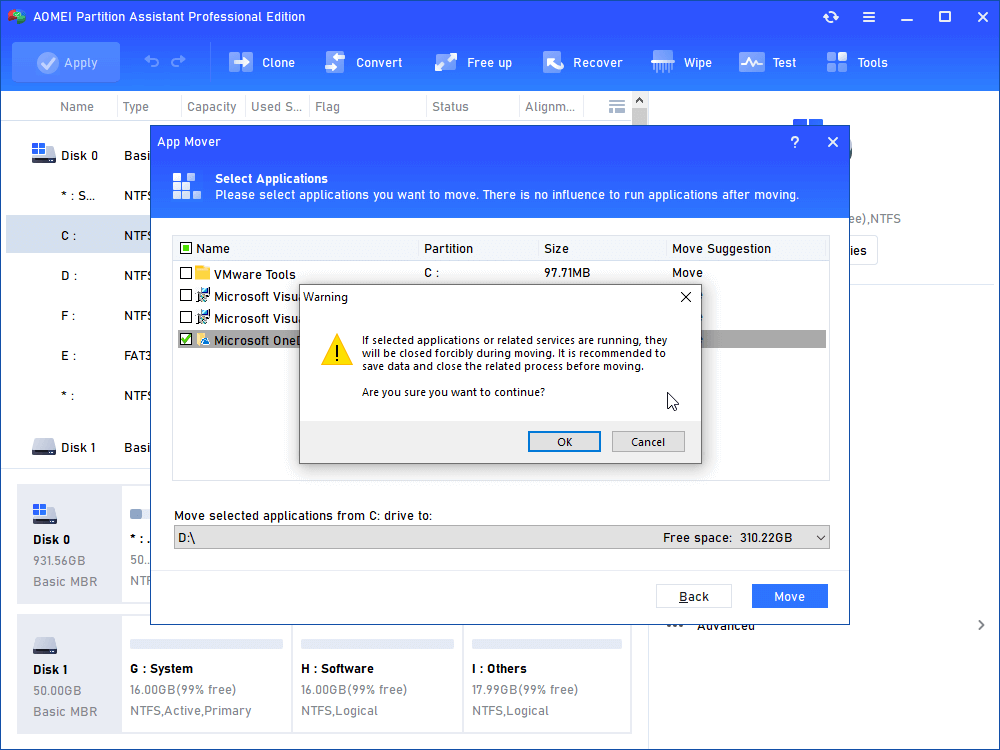Image resolution: width=1000 pixels, height=750 pixels.
Task: Click the Move Suggestion column header
Action: [721, 249]
